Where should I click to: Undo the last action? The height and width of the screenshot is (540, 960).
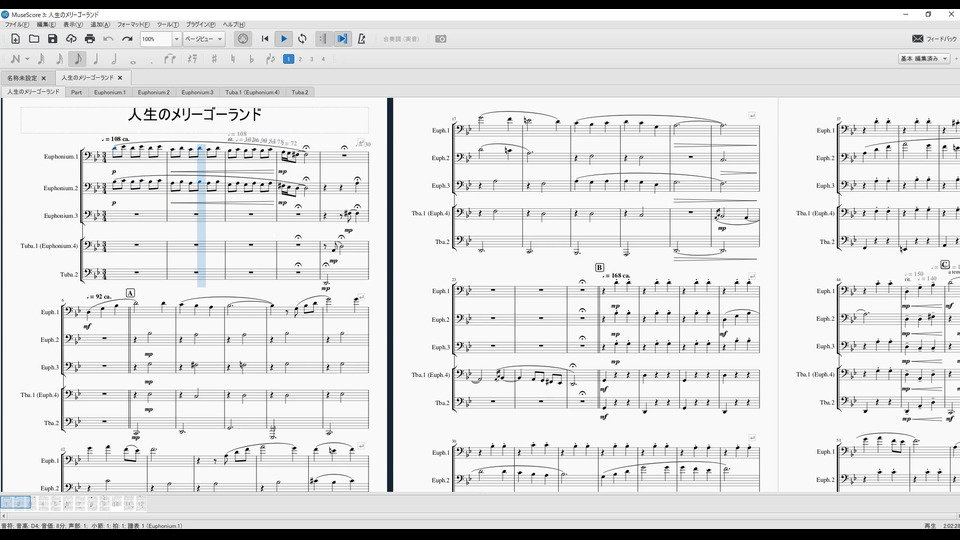108,39
